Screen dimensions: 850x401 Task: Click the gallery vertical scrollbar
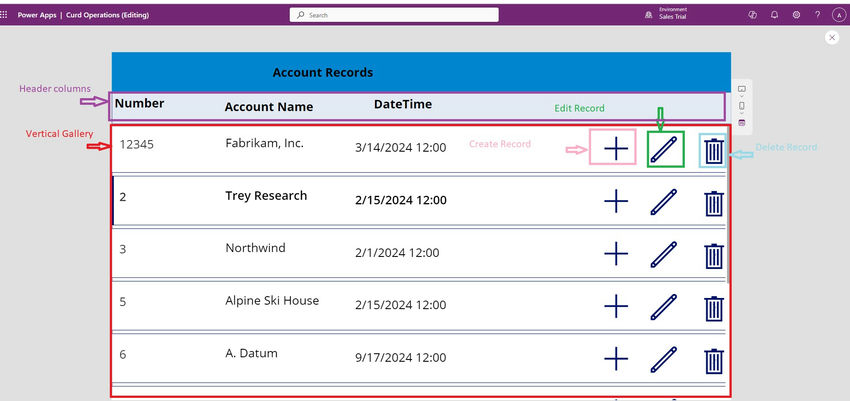728,200
